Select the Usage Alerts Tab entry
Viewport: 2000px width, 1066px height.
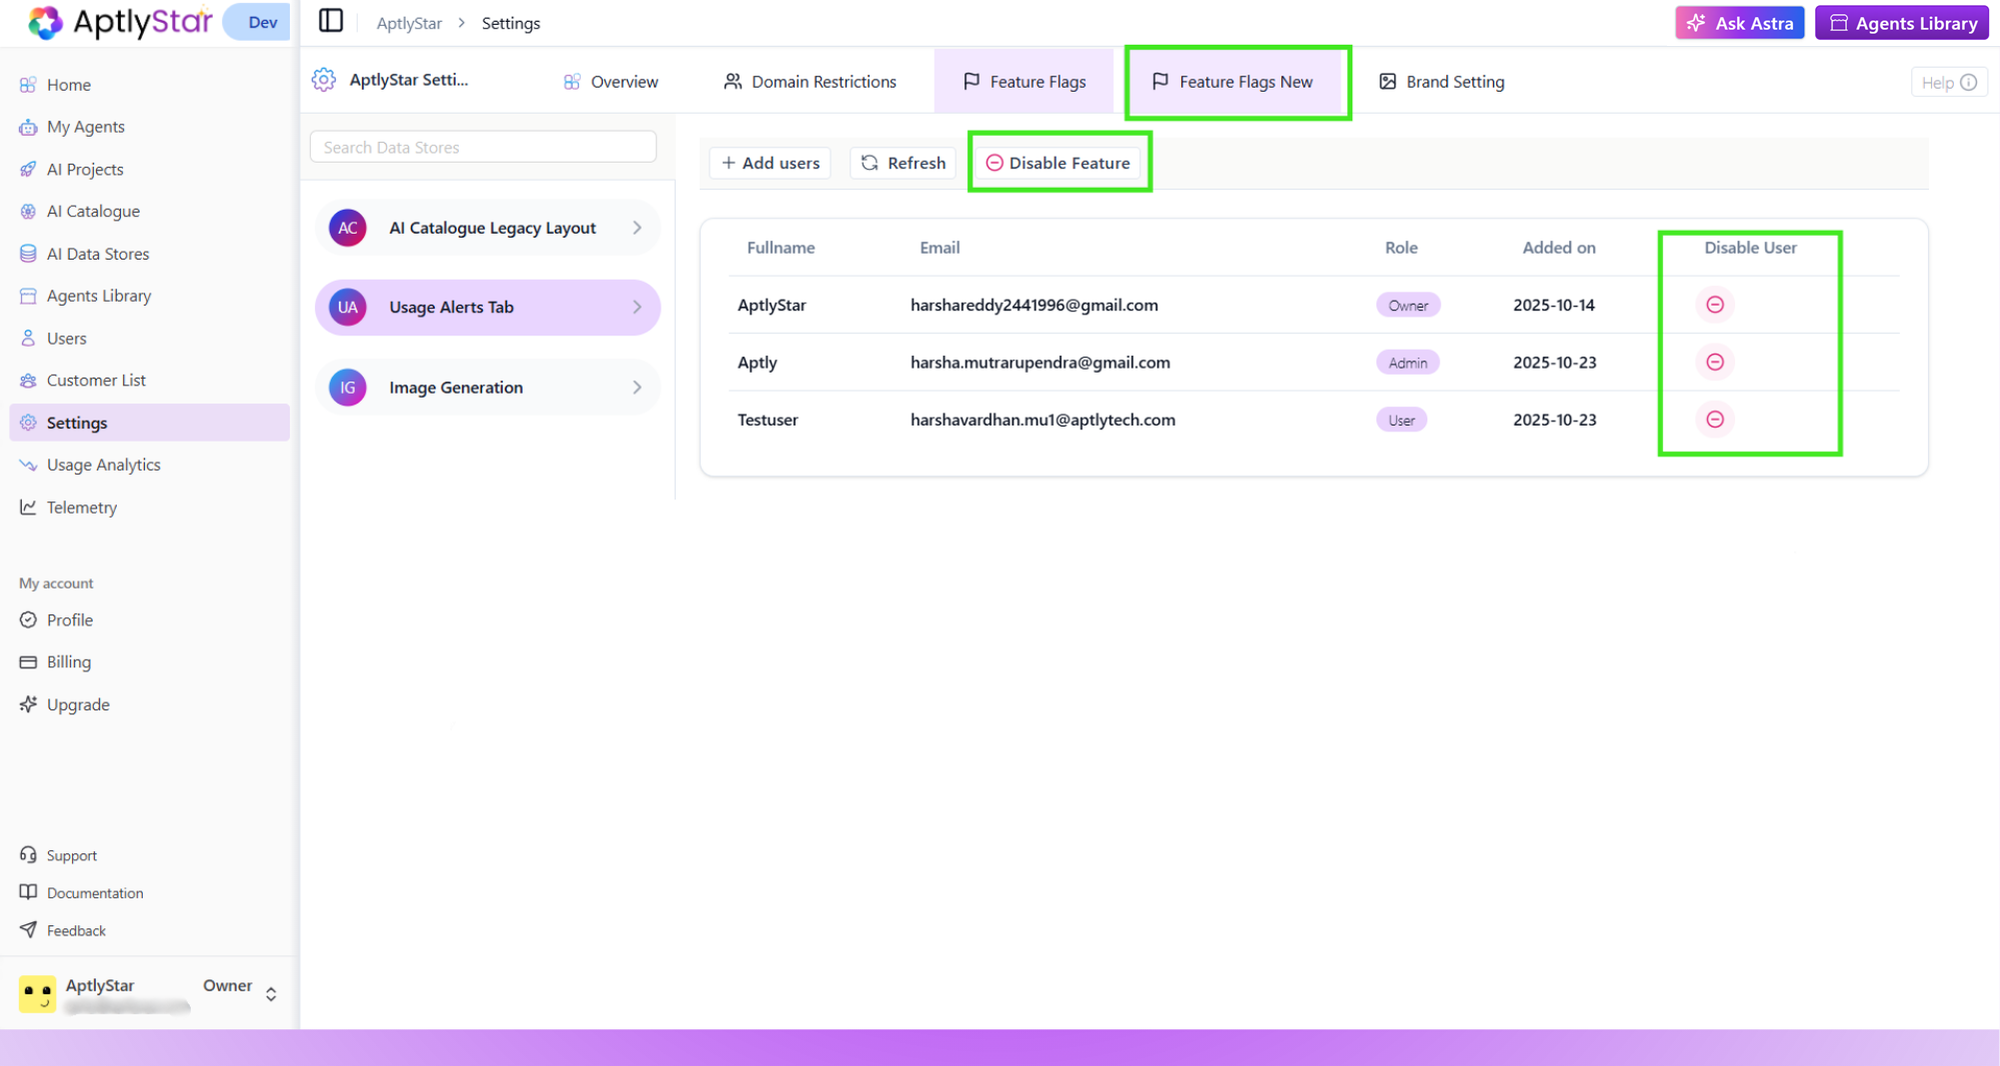tap(487, 307)
